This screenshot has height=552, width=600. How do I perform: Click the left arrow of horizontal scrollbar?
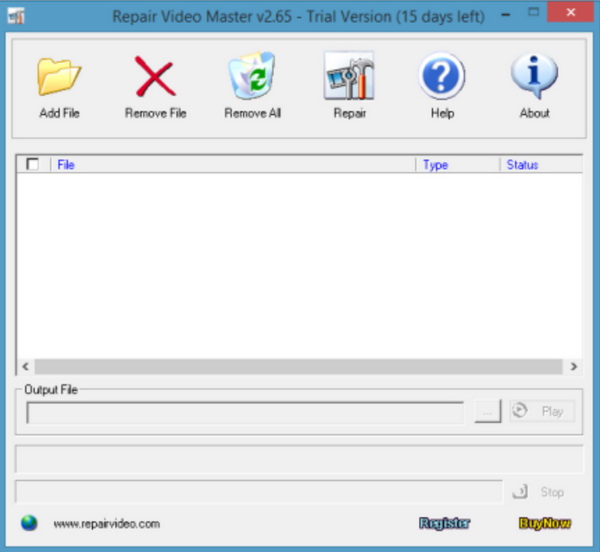pos(26,366)
